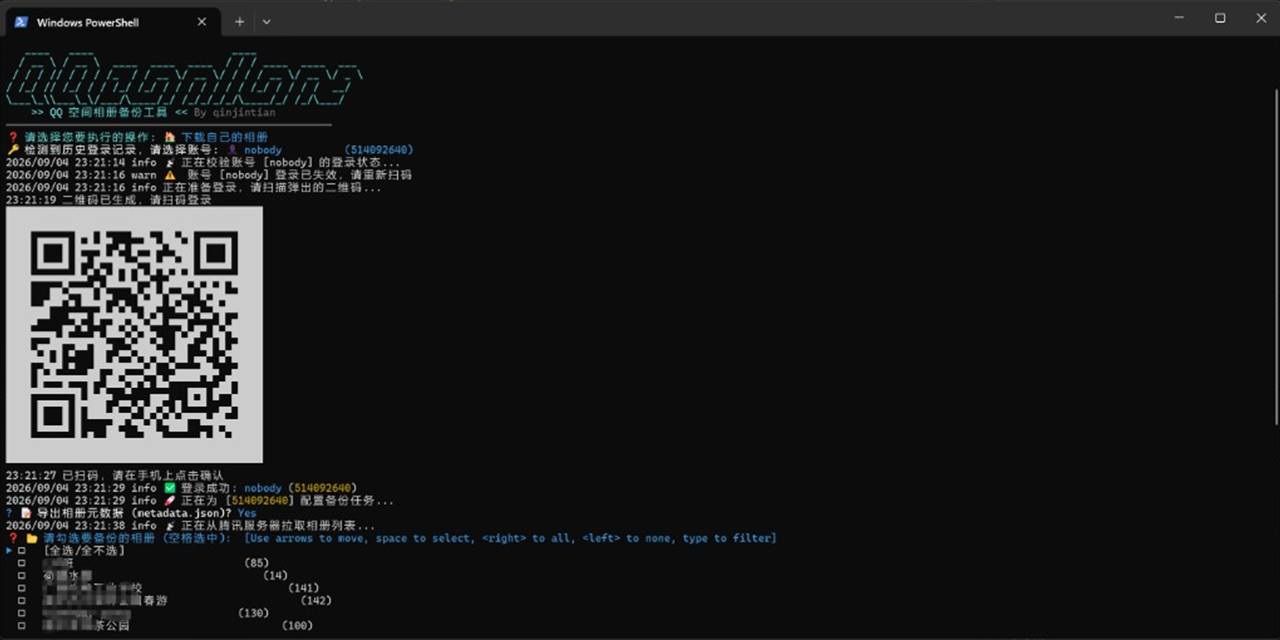Click the PowerShell icon in the tab
1280x640 pixels.
click(x=20, y=22)
